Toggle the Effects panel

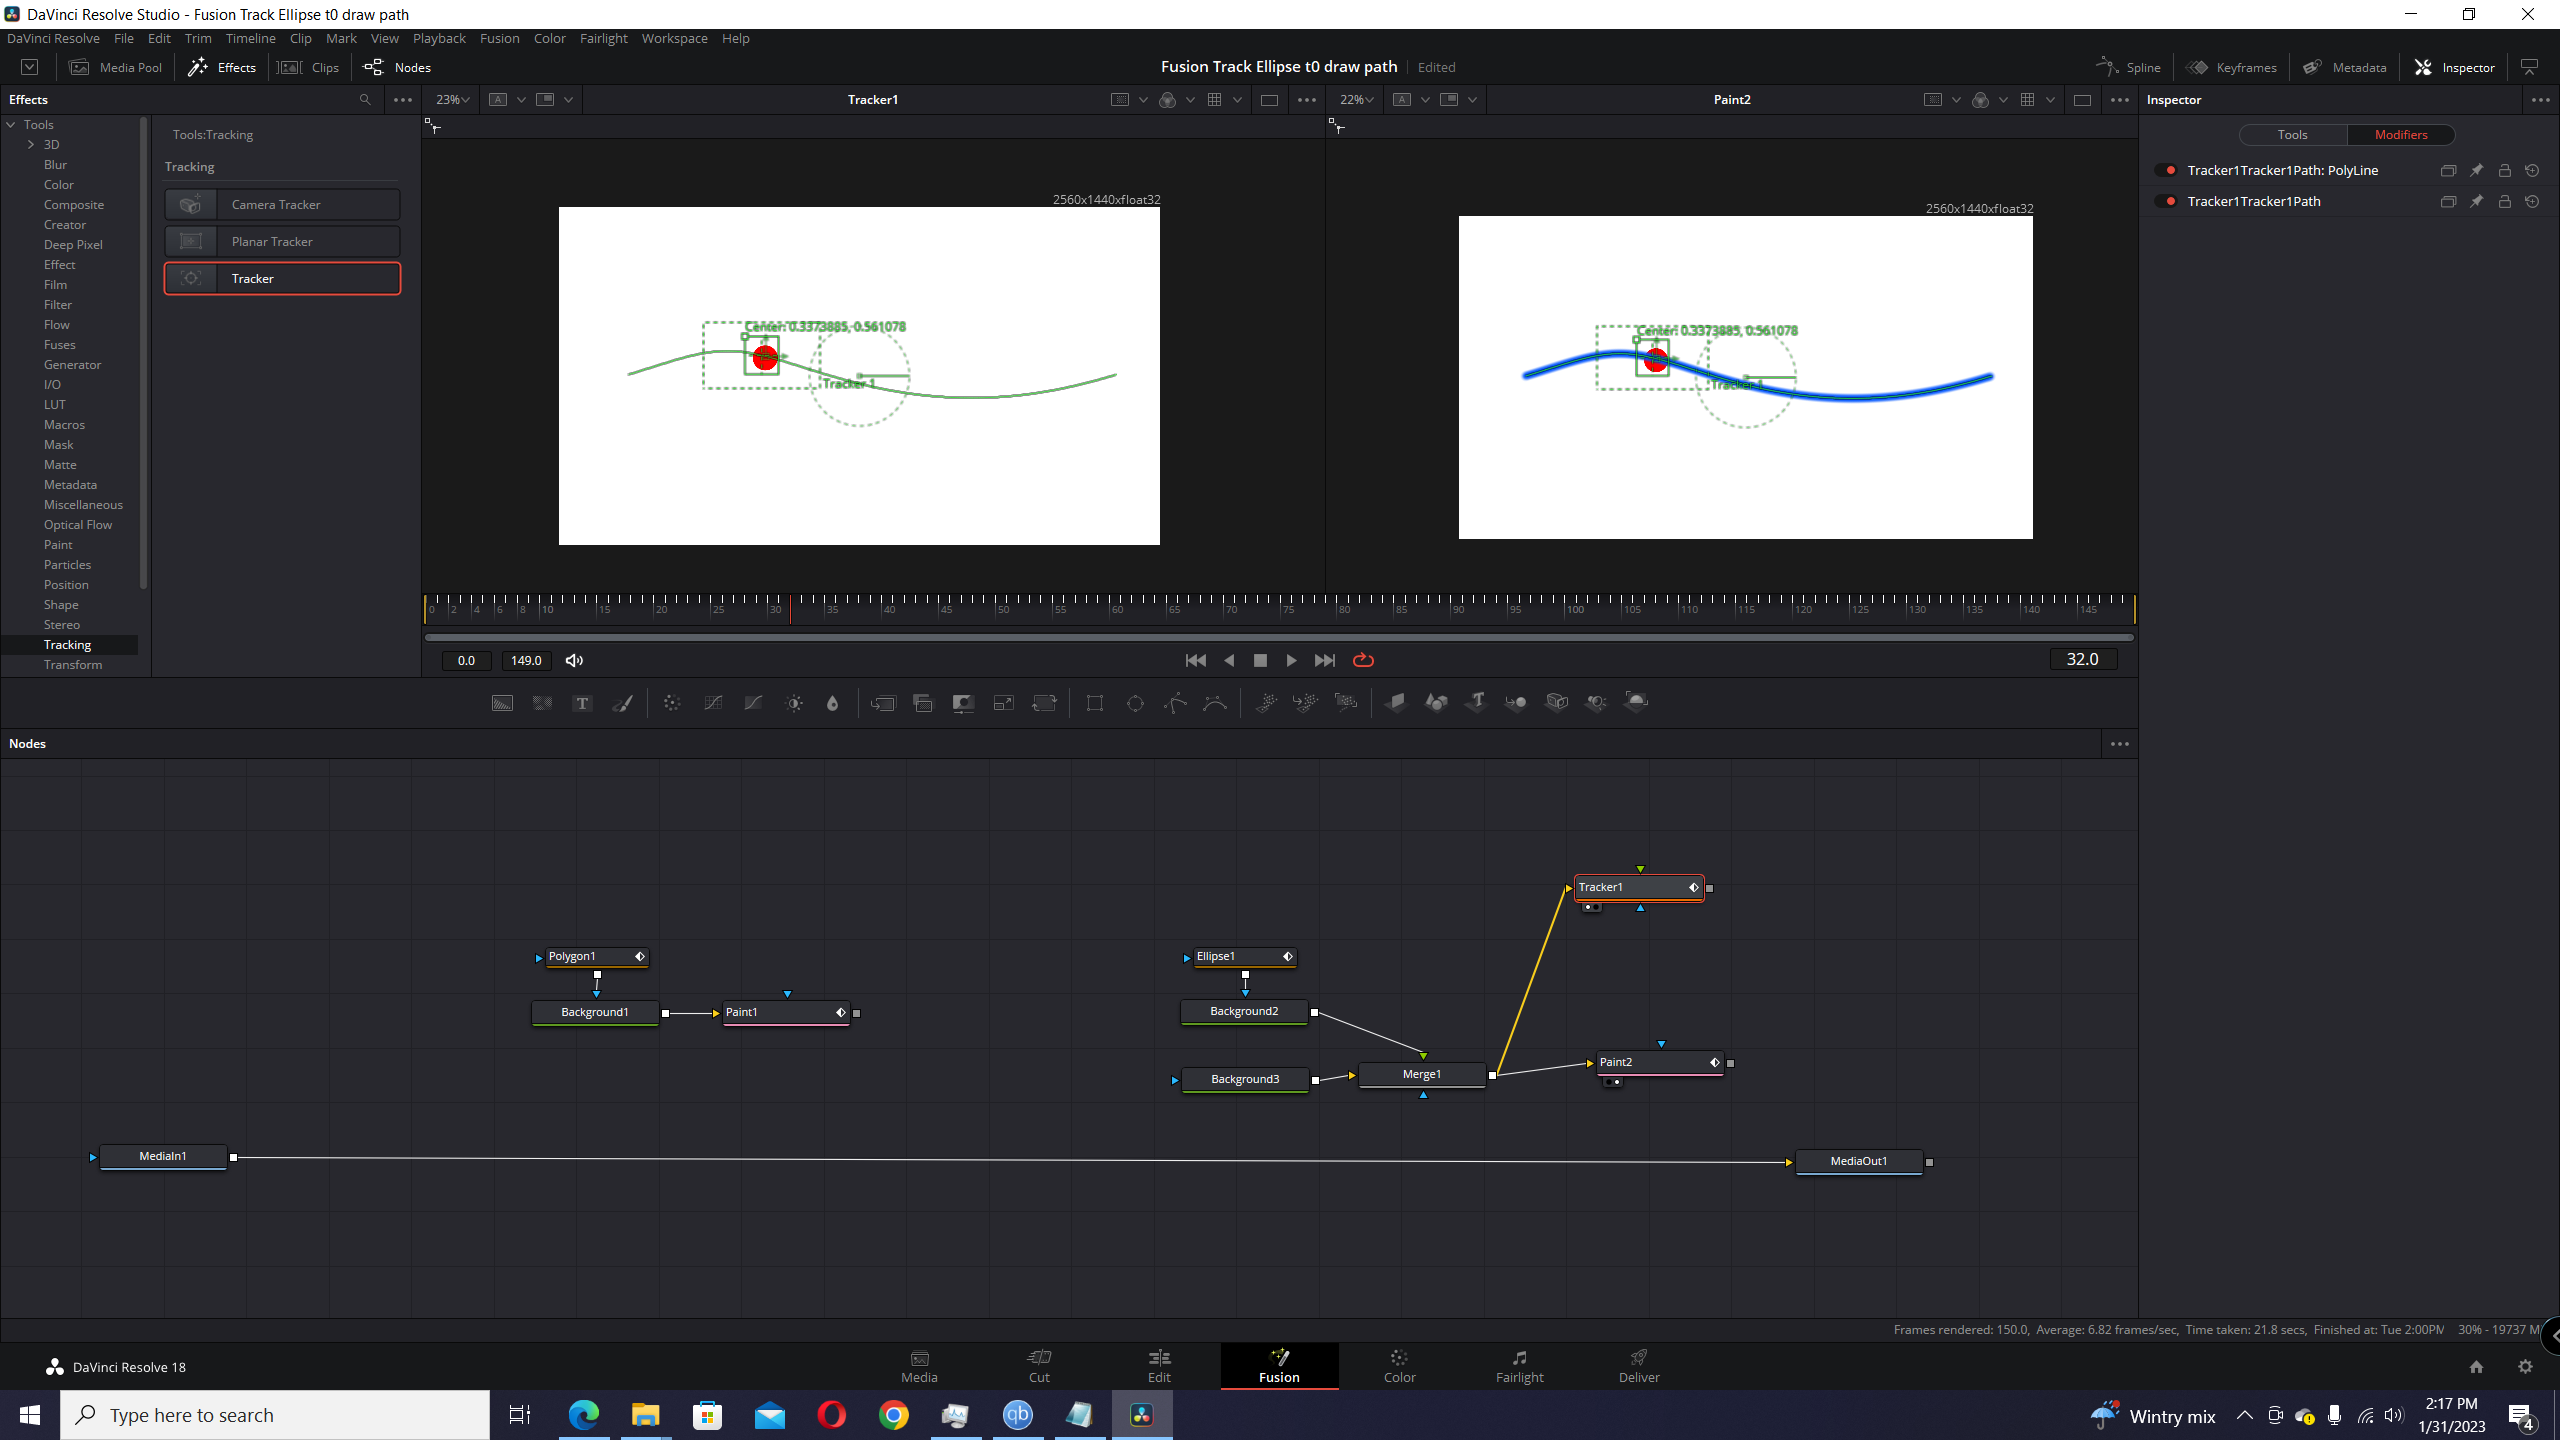[223, 68]
